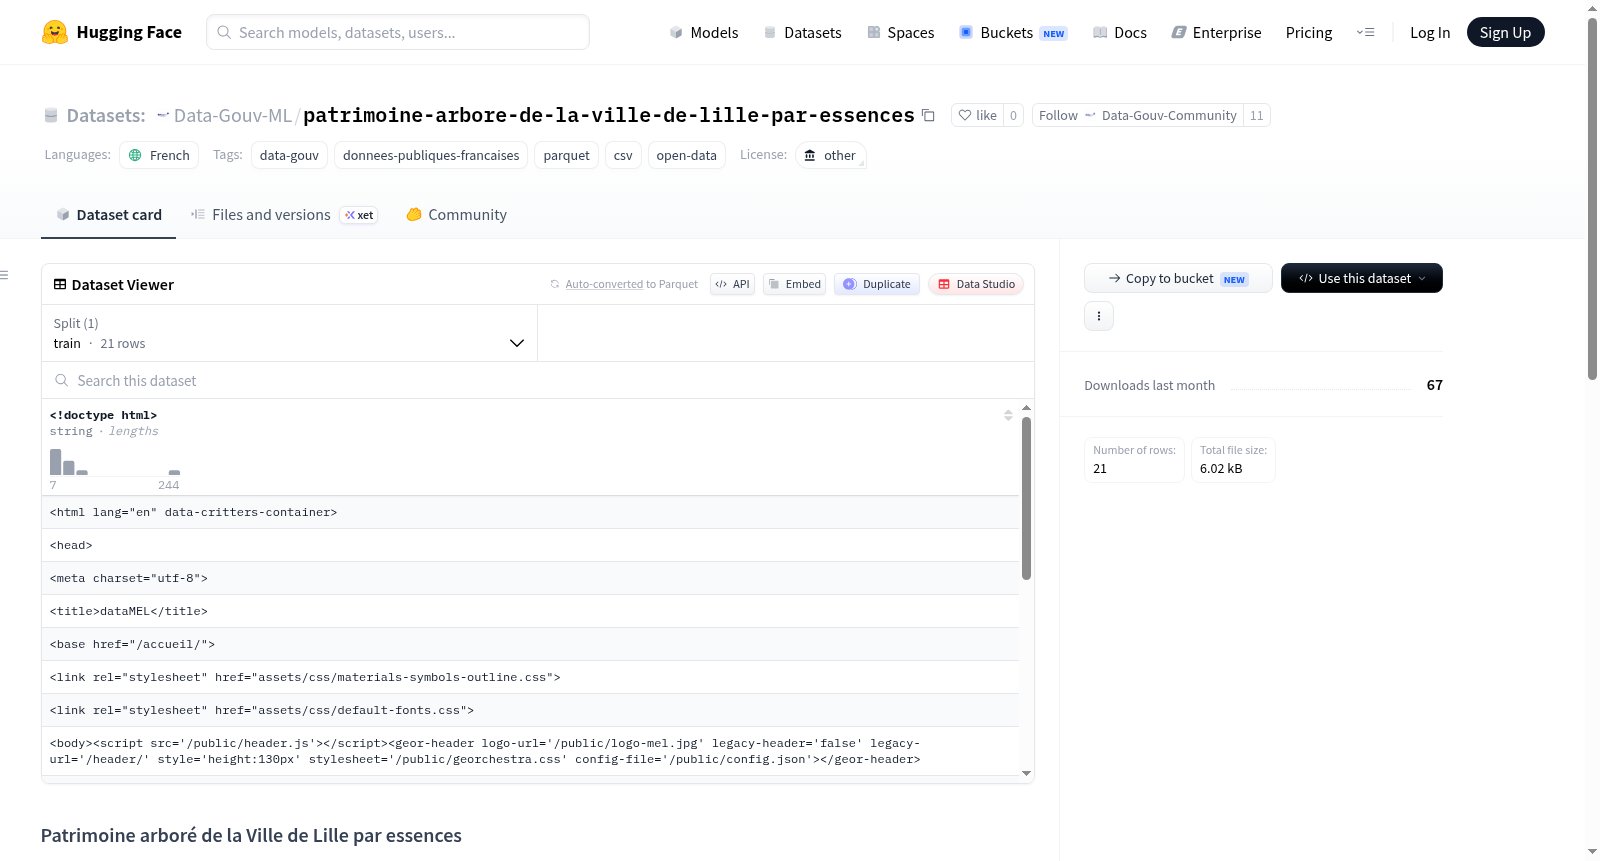Select the Dataset card tab
1600x861 pixels.
[x=109, y=215]
